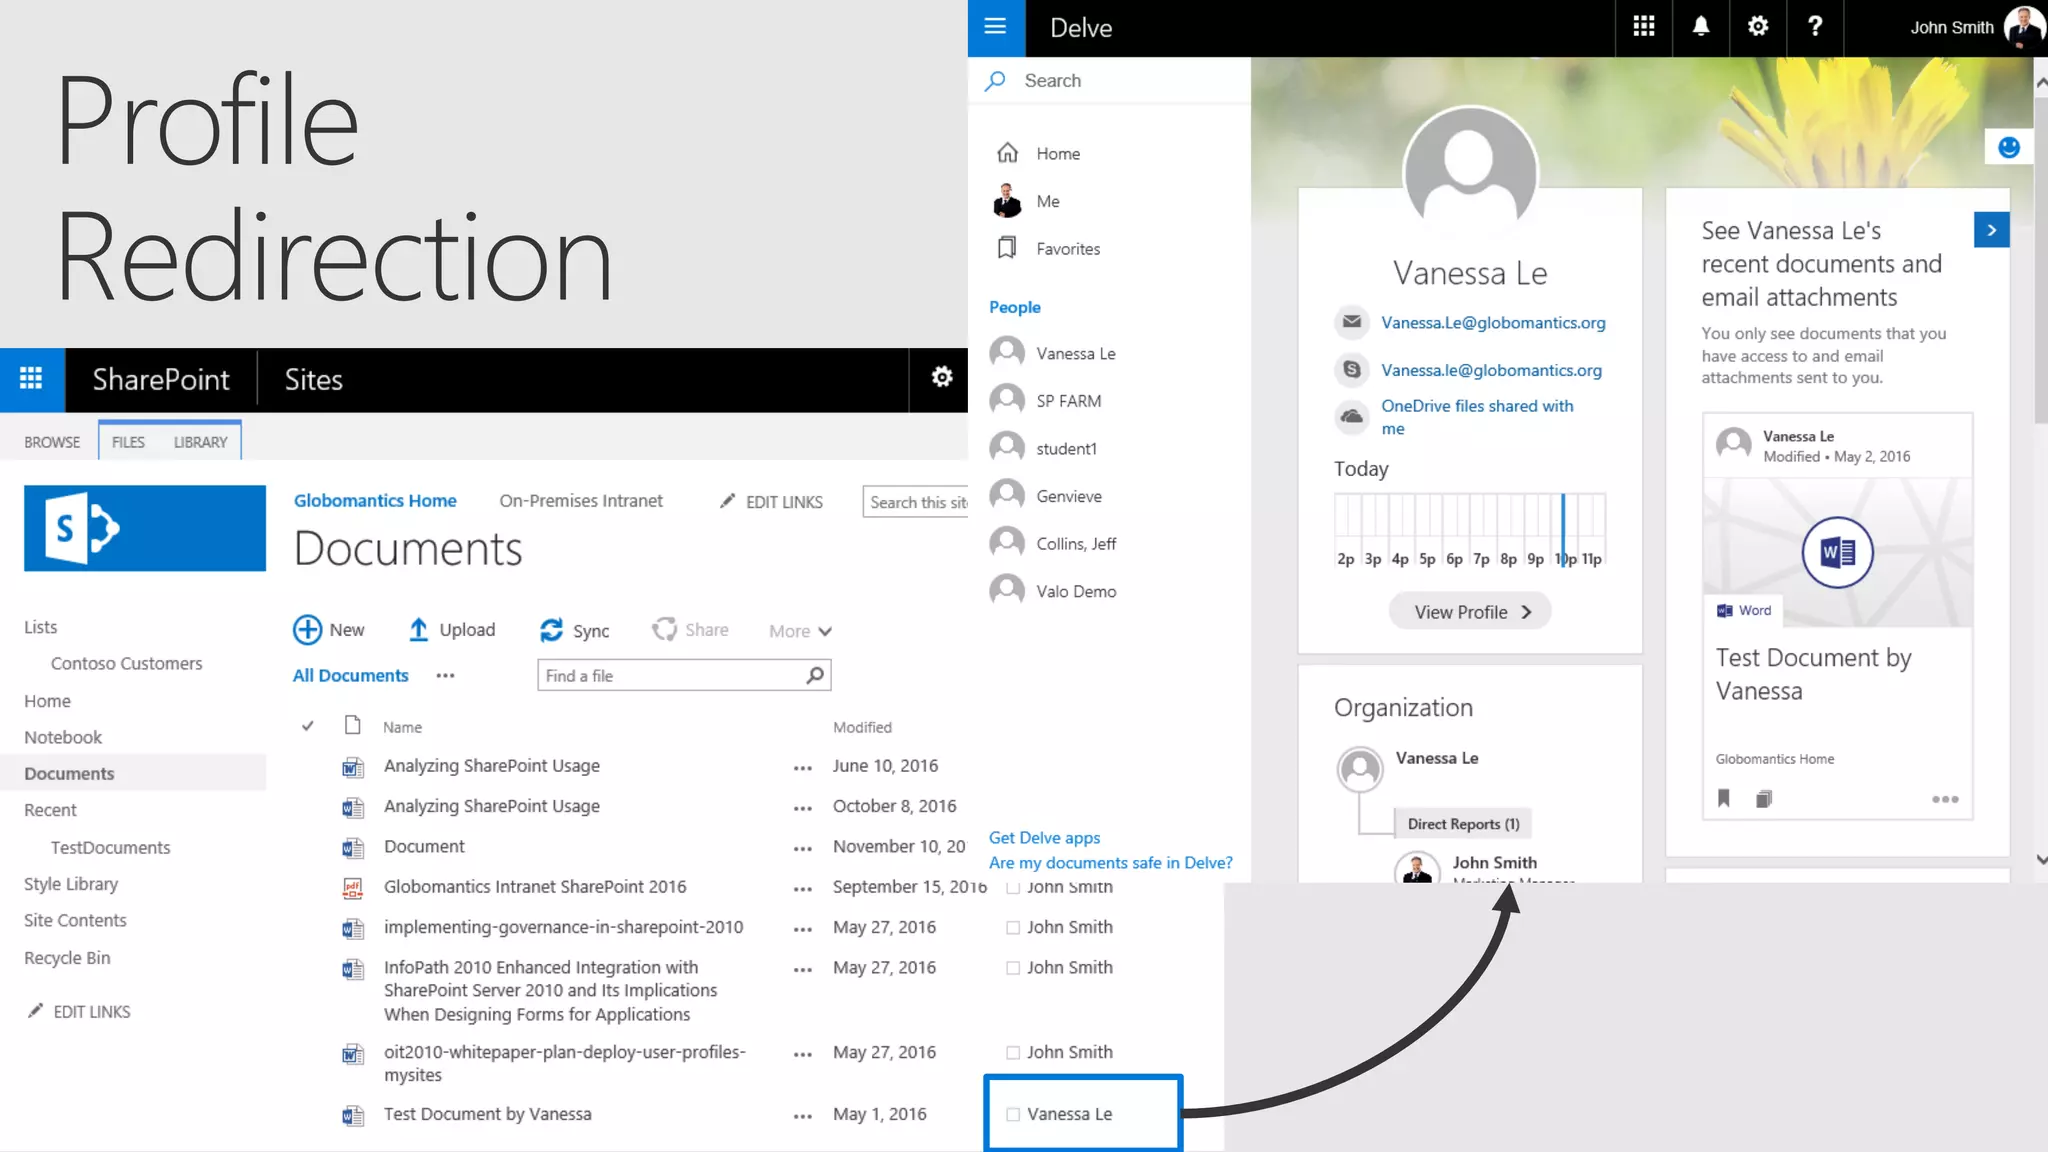This screenshot has height=1152, width=2048.
Task: Select Favorites in Delve navigation
Action: tap(1067, 249)
